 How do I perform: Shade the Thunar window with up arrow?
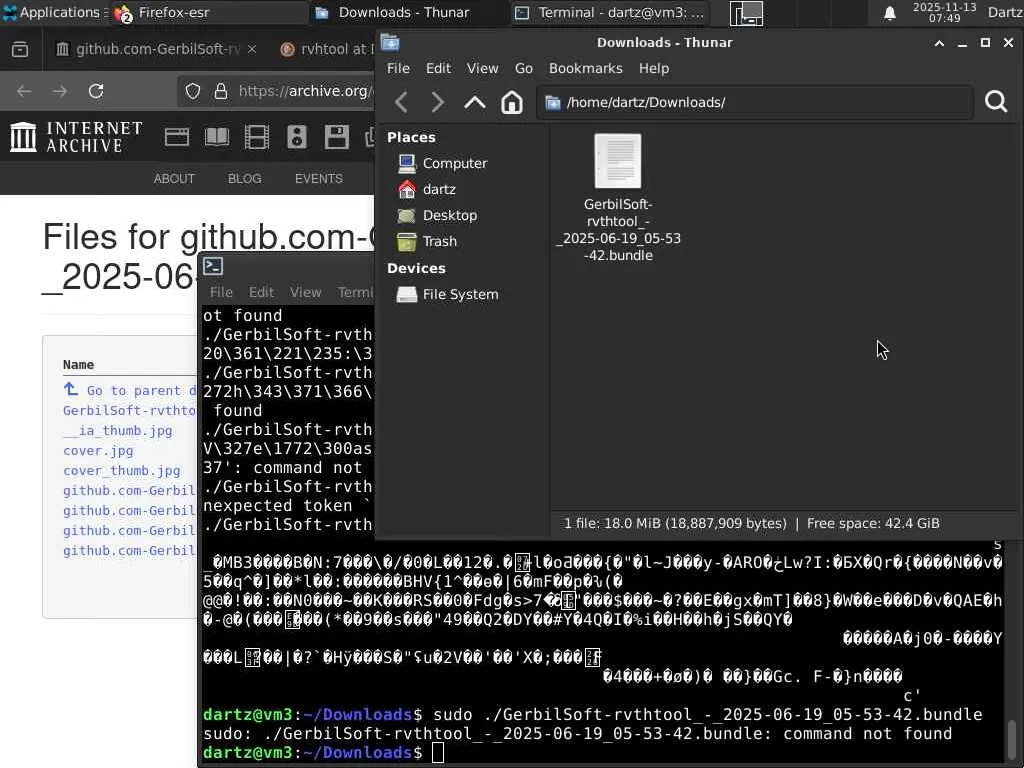(939, 43)
